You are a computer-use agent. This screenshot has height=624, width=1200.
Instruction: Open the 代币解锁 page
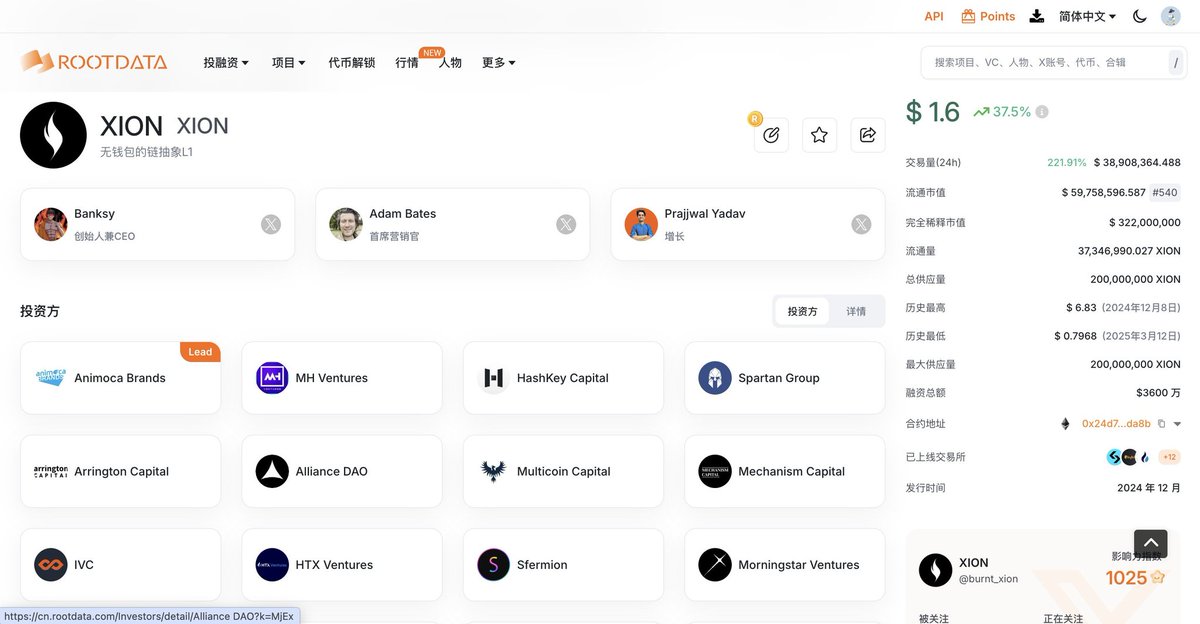(352, 62)
